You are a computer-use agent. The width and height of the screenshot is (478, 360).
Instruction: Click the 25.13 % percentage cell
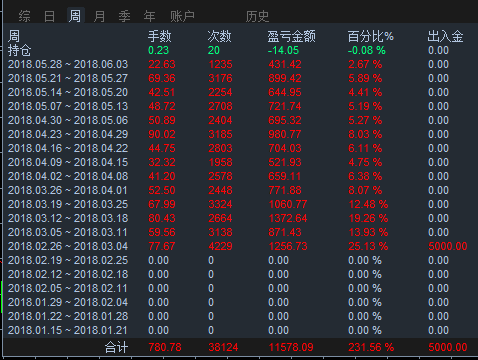click(x=368, y=246)
